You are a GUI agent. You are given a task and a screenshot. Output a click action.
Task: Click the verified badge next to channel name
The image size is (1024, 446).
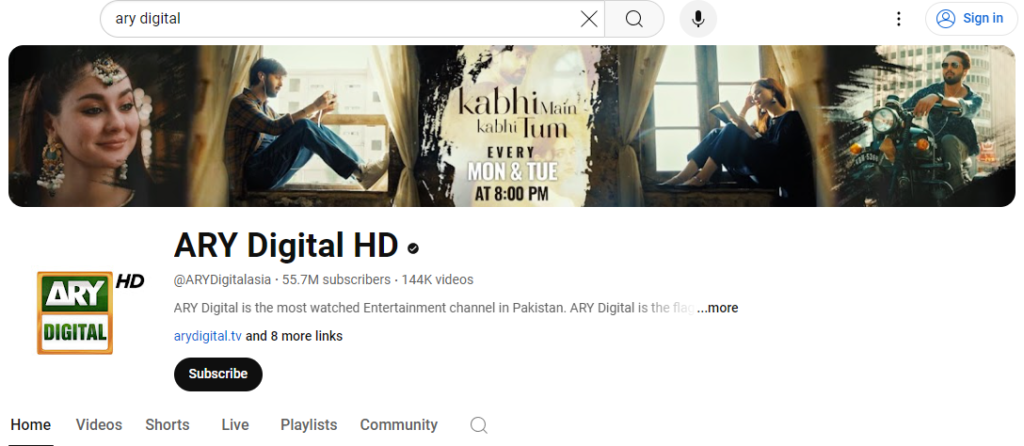[x=413, y=248]
